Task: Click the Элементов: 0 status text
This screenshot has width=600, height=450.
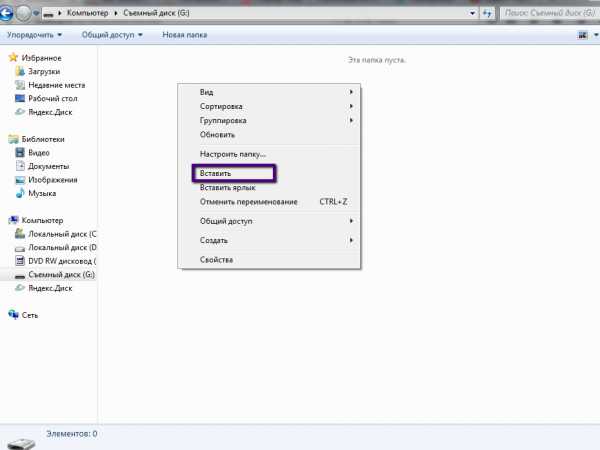Action: tap(72, 434)
